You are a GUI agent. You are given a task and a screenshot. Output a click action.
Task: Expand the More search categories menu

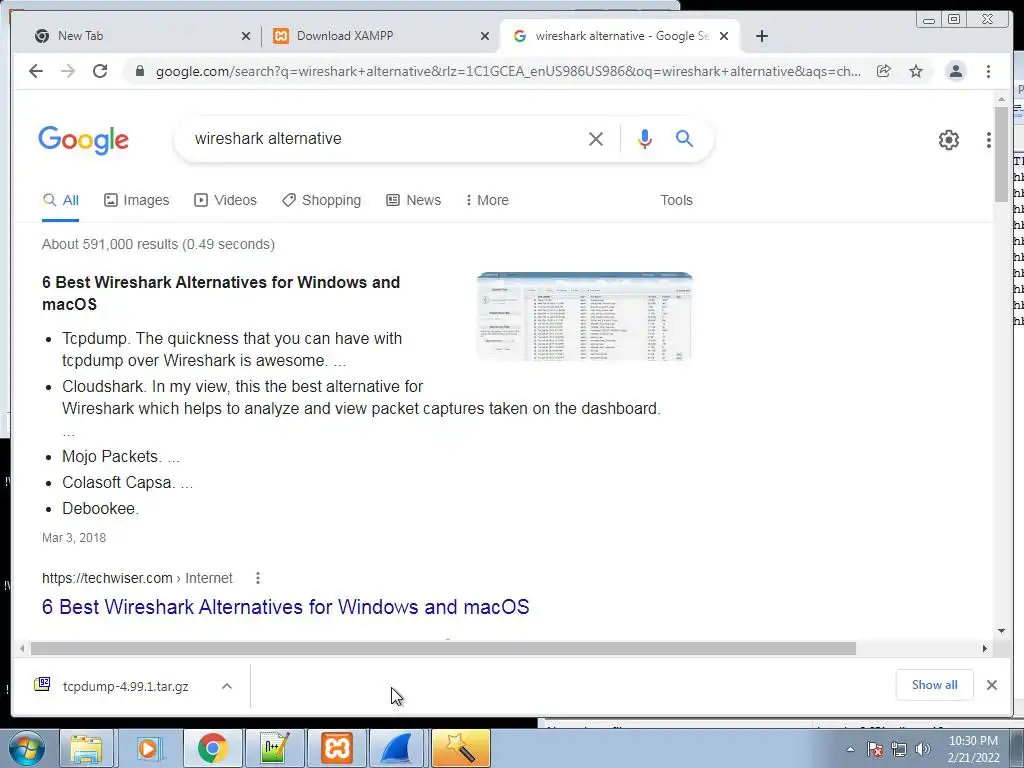[x=487, y=200]
